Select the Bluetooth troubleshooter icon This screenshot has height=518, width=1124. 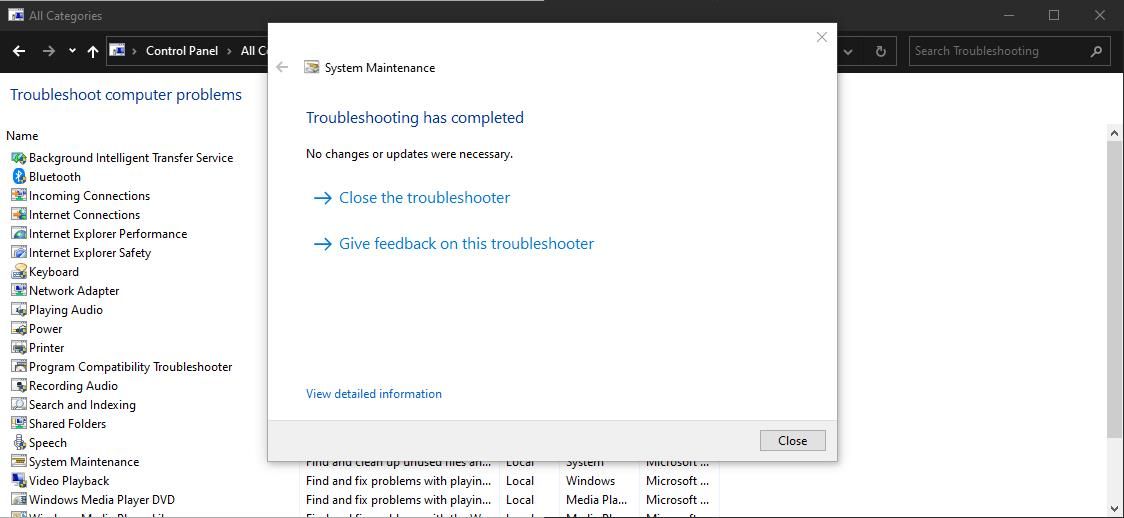[x=19, y=177]
